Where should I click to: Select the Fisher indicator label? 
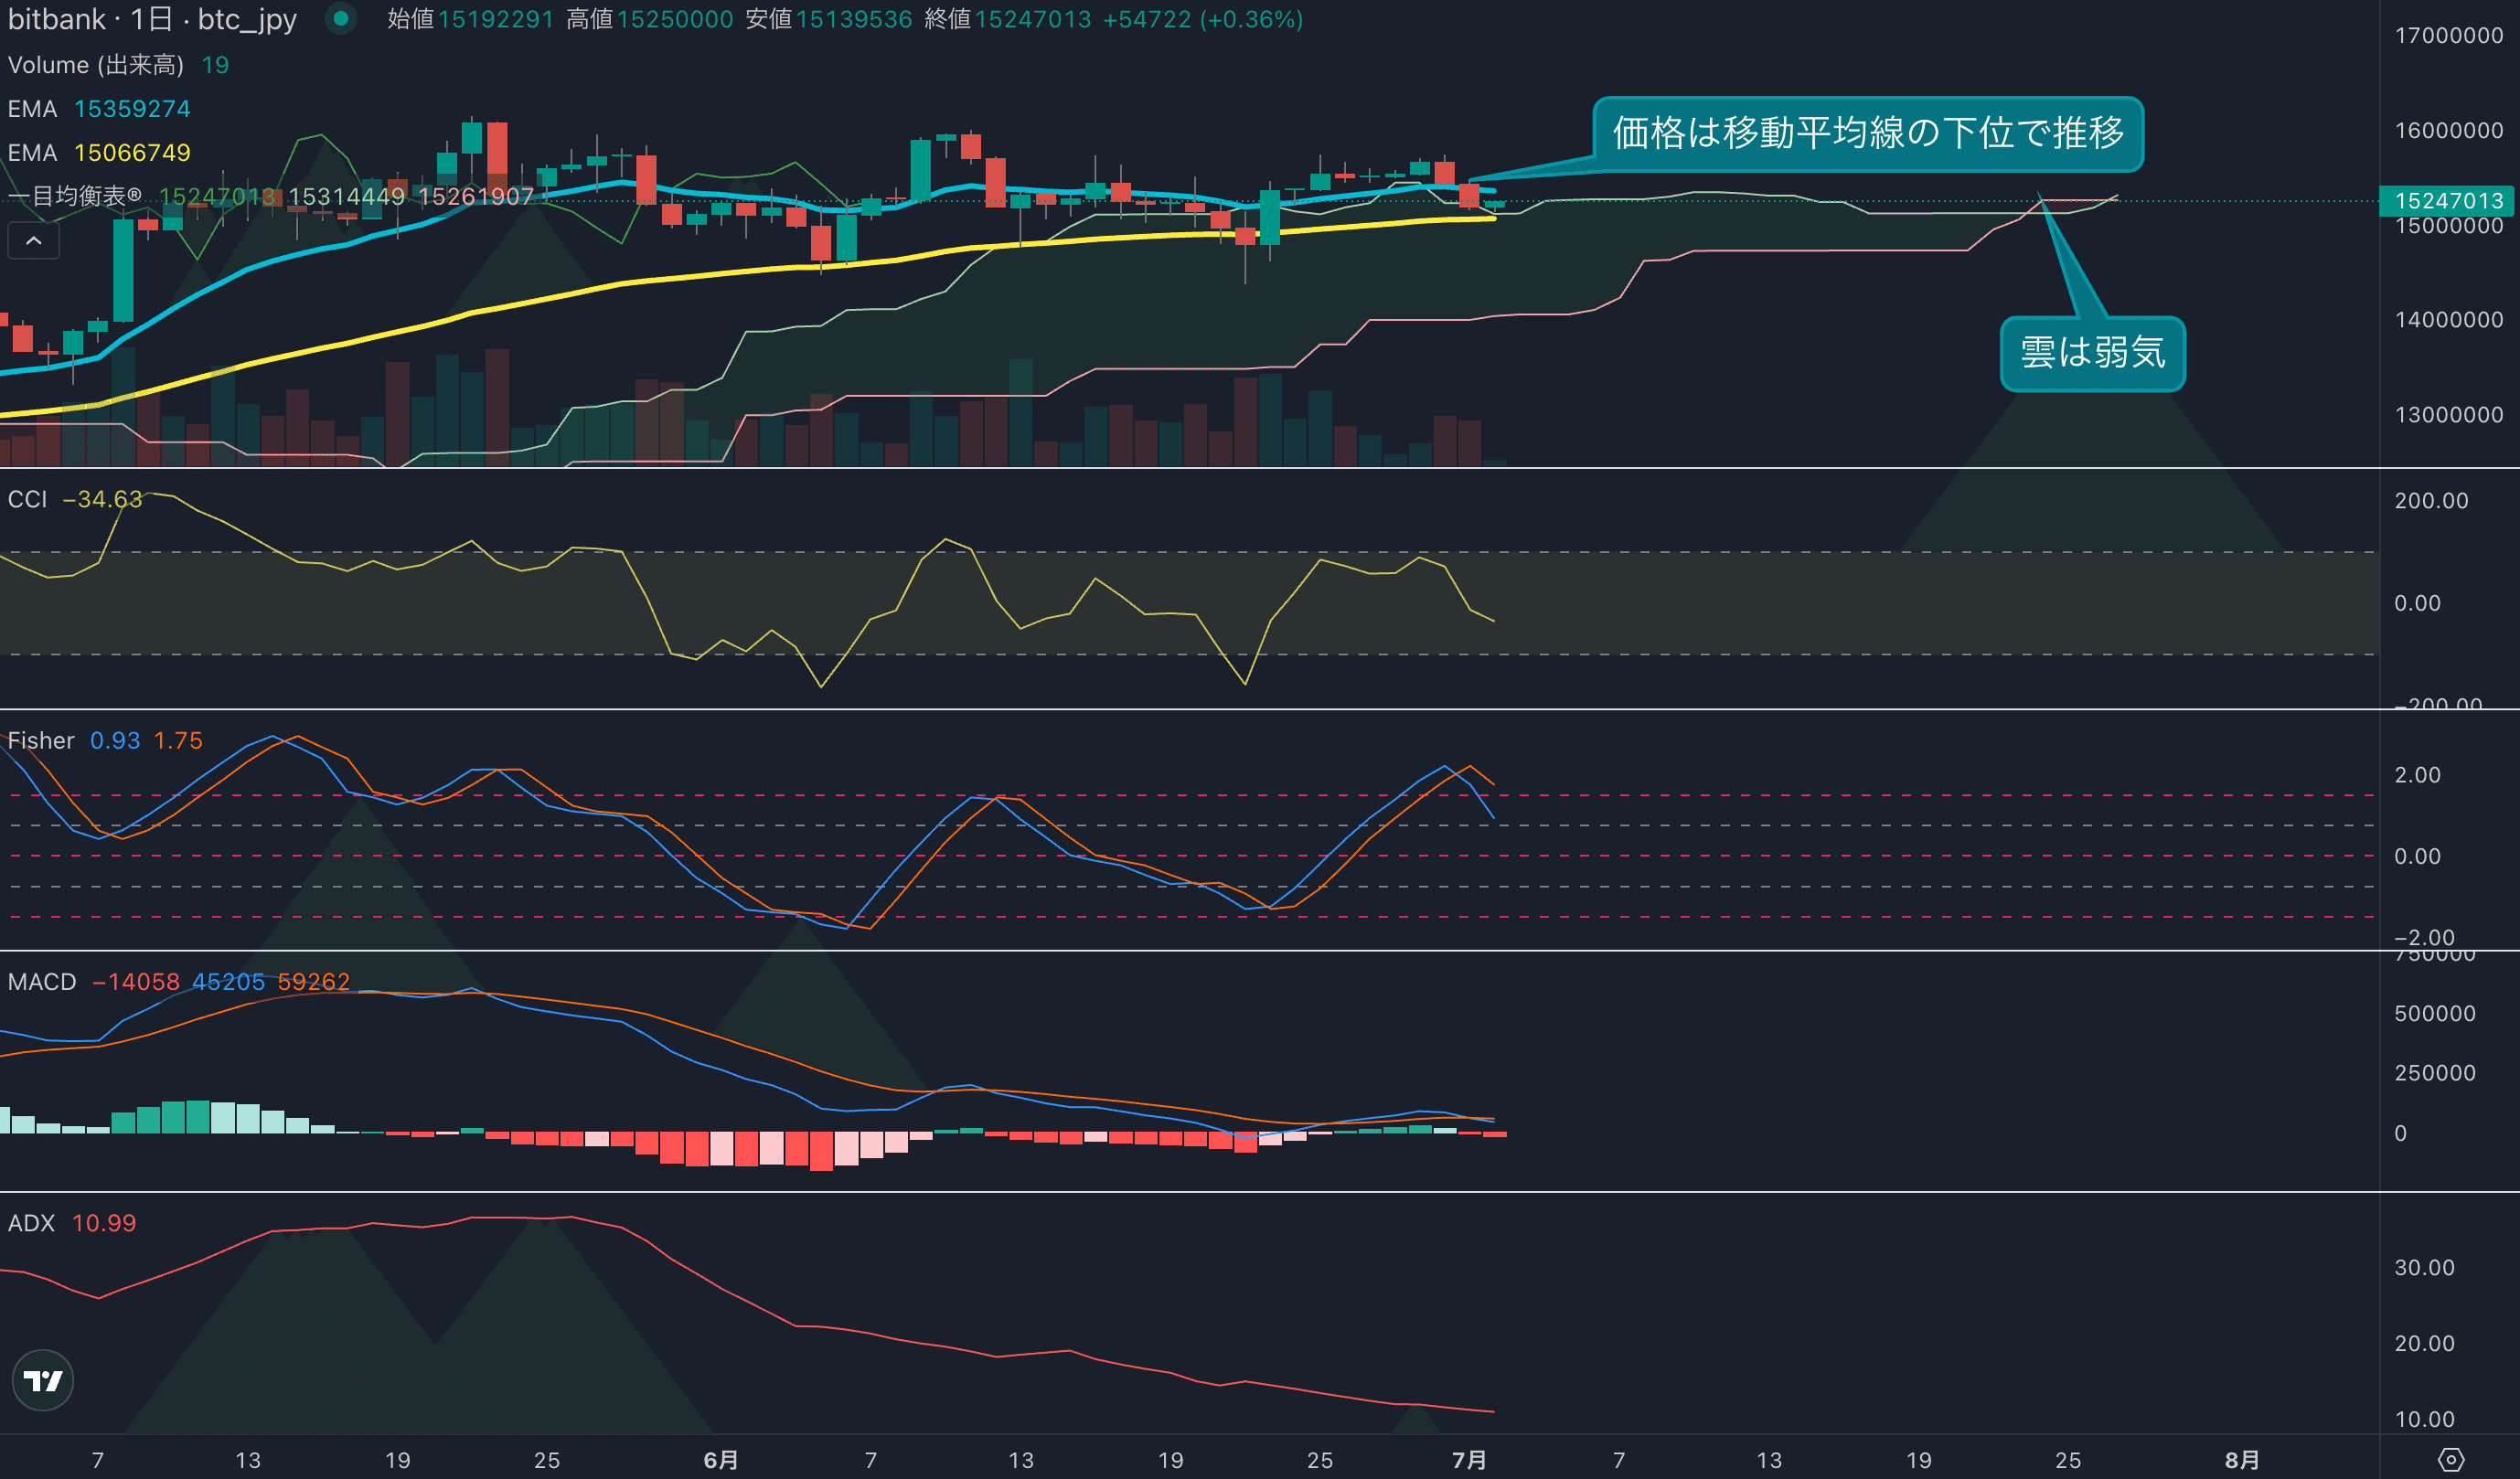pos(41,740)
